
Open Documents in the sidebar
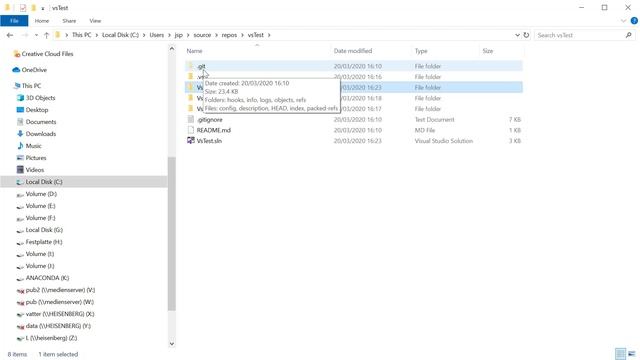point(41,122)
